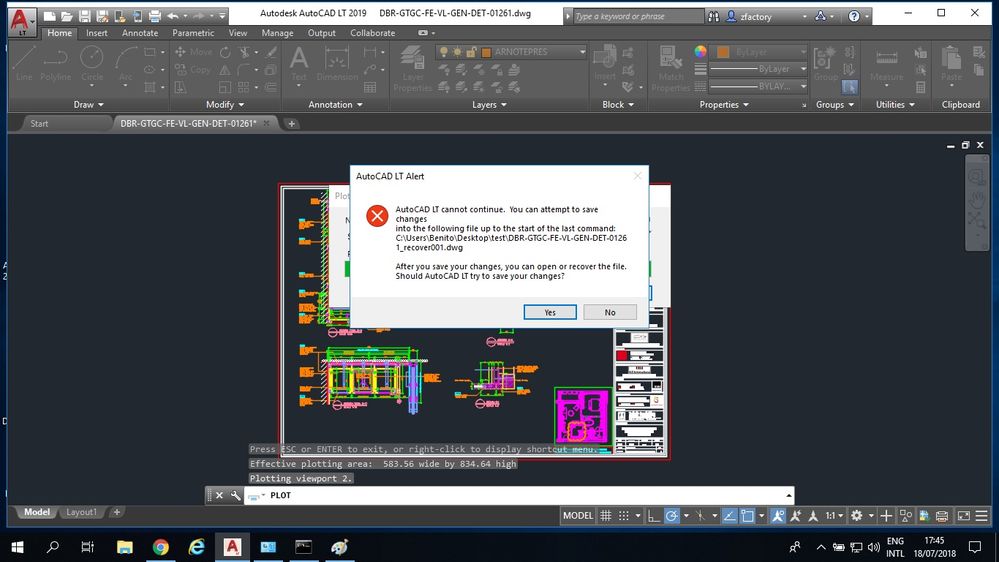Image resolution: width=999 pixels, height=562 pixels.
Task: Toggle Clean Screen in status bar
Action: (964, 515)
